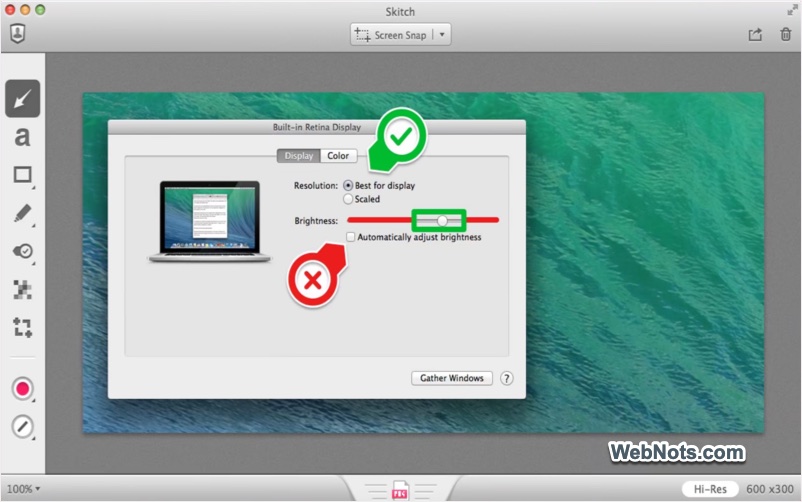
Task: Click the Brightness slider knob
Action: pos(442,221)
